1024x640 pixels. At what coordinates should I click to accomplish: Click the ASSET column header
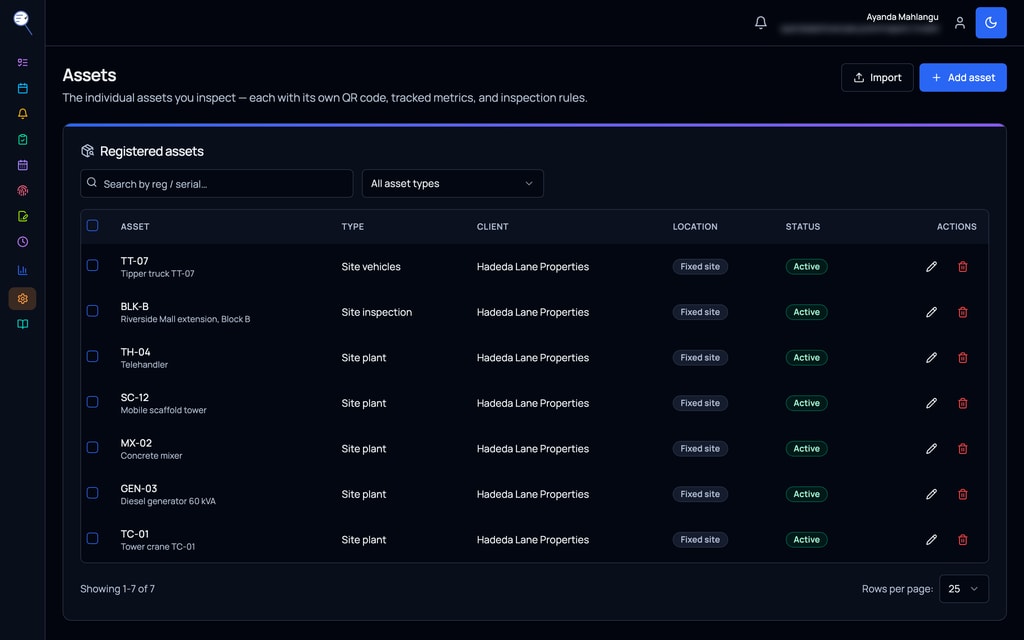pos(135,227)
